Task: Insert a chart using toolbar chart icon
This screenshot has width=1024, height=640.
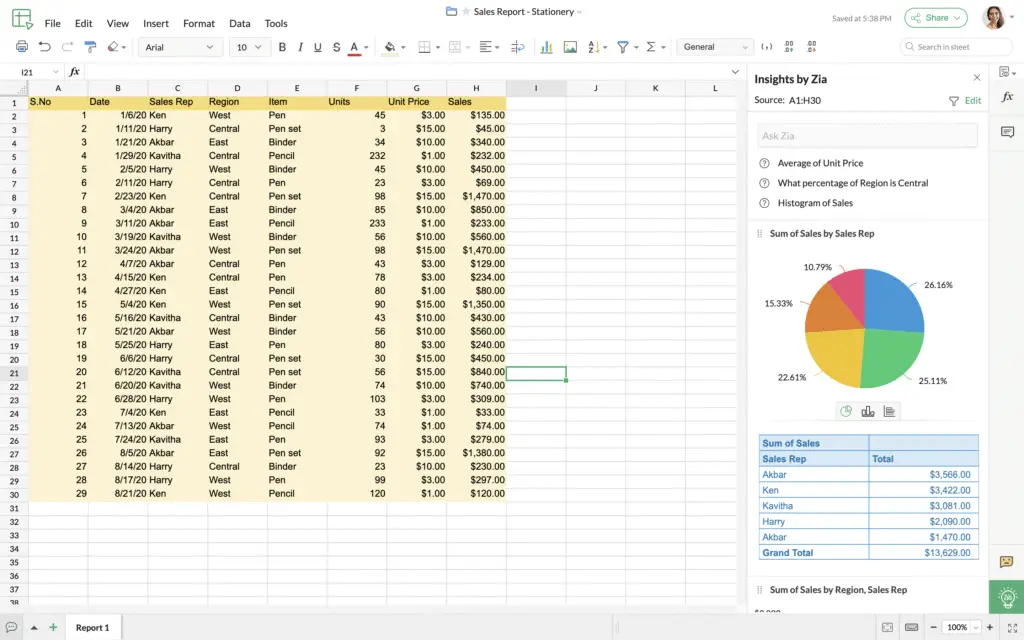Action: (x=546, y=47)
